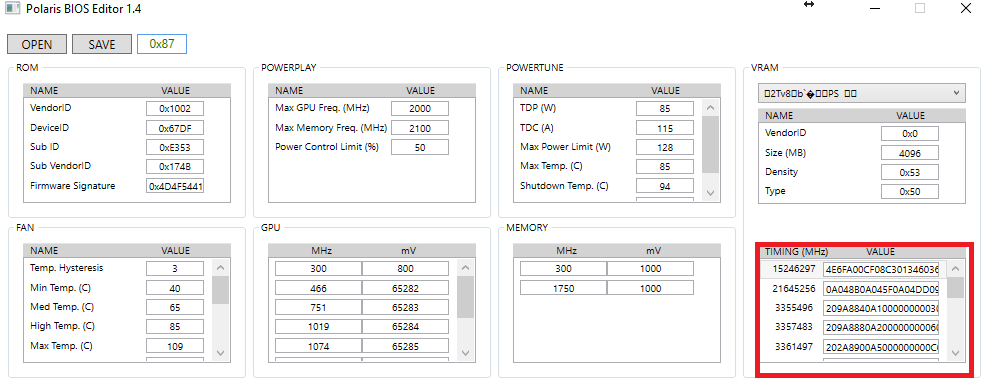Viewport: 987px width, 384px height.
Task: Click the up arrow of TIMING list scrollbar
Action: tap(955, 269)
